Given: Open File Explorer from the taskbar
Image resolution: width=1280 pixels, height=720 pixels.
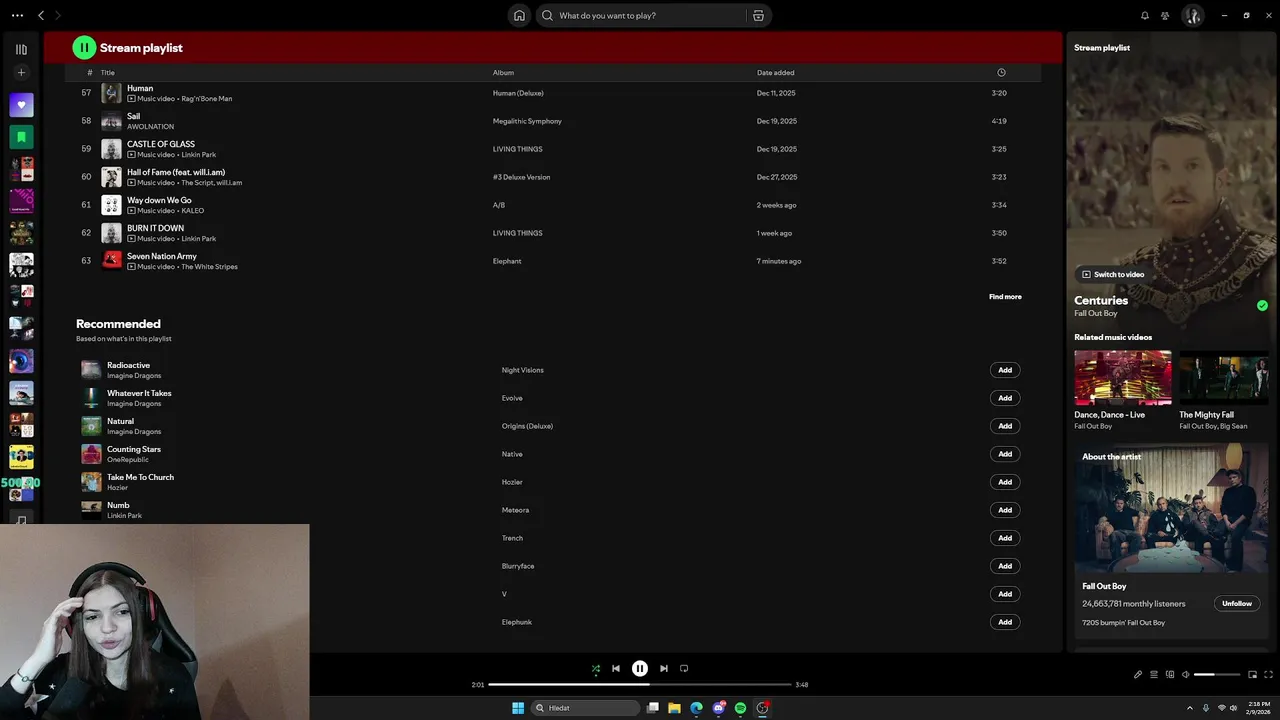Looking at the screenshot, I should pyautogui.click(x=675, y=708).
